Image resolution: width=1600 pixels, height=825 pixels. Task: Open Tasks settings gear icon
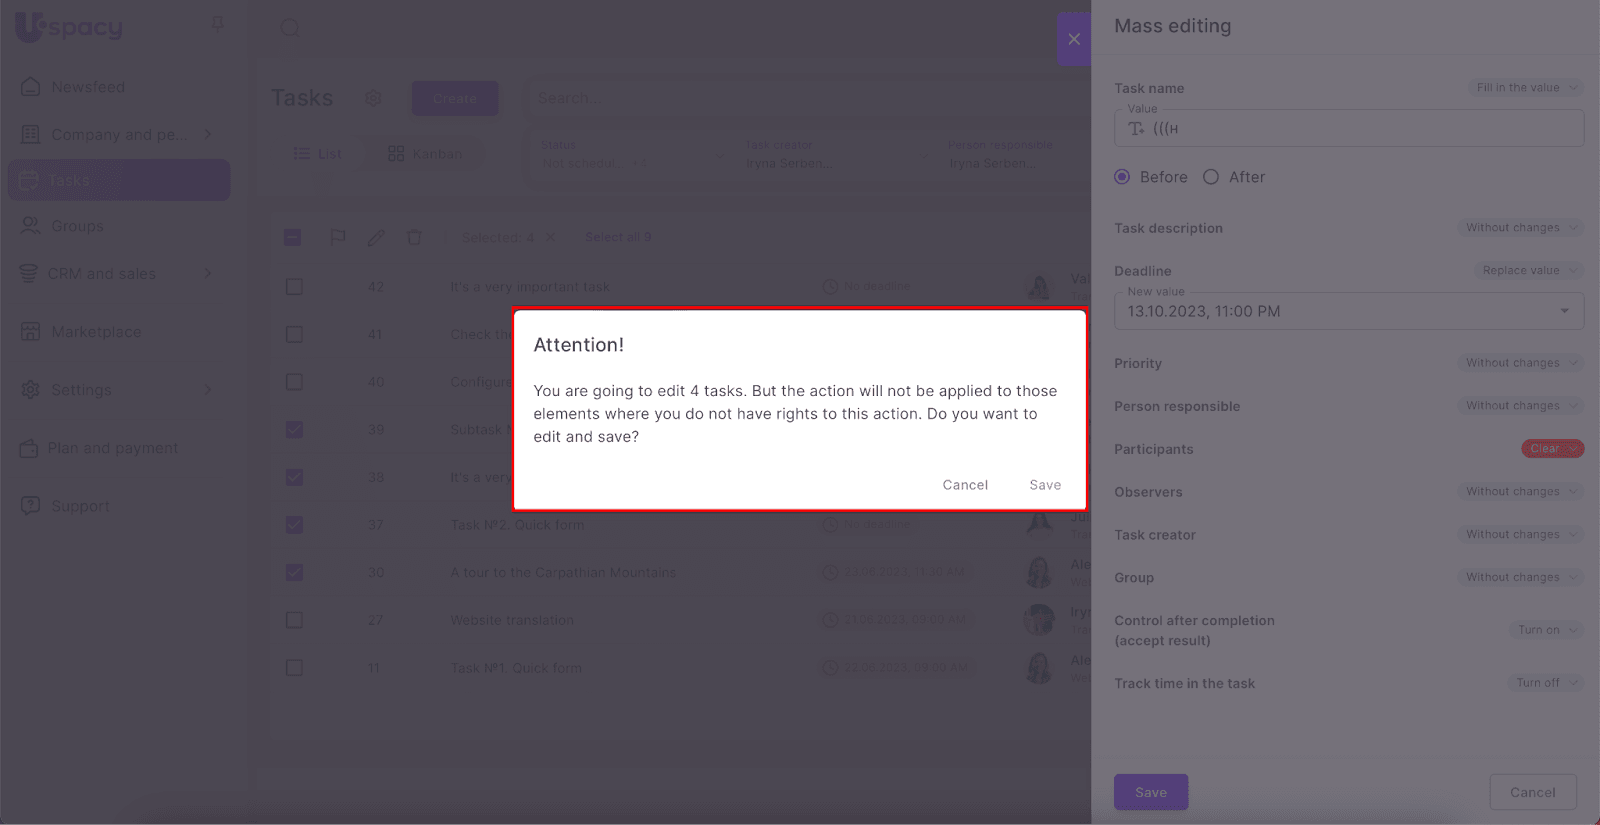[x=374, y=98]
